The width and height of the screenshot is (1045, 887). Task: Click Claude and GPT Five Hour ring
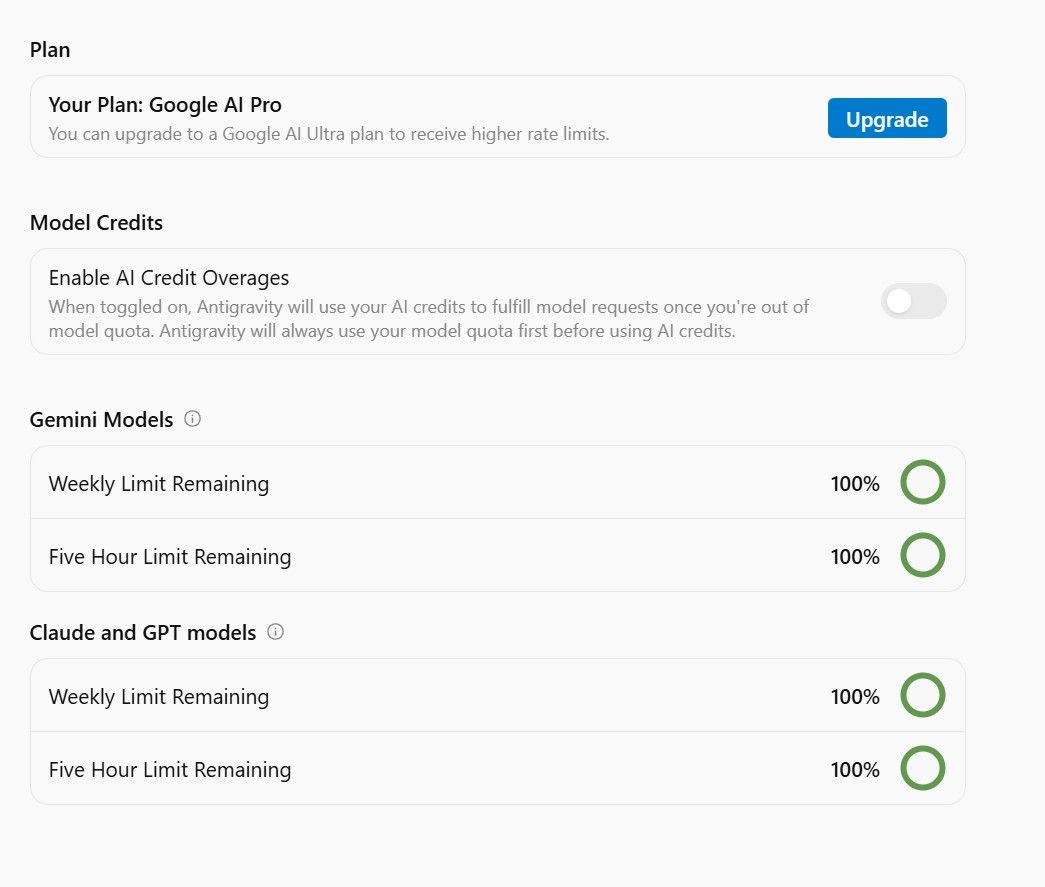tap(922, 768)
